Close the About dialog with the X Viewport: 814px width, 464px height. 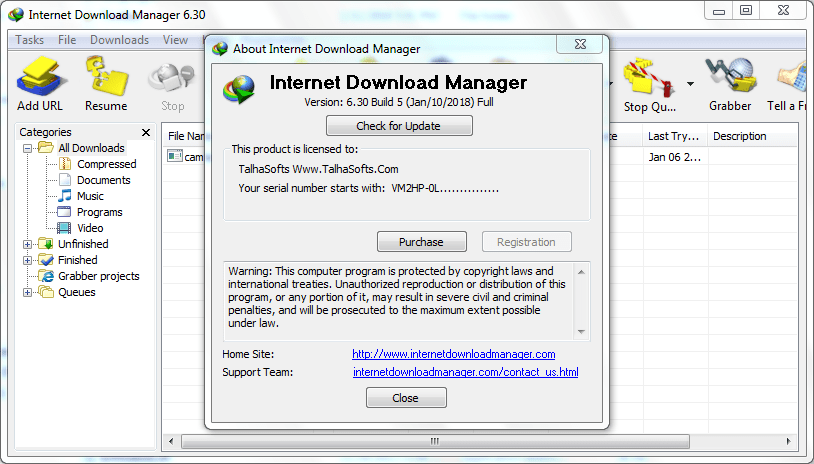pos(580,44)
